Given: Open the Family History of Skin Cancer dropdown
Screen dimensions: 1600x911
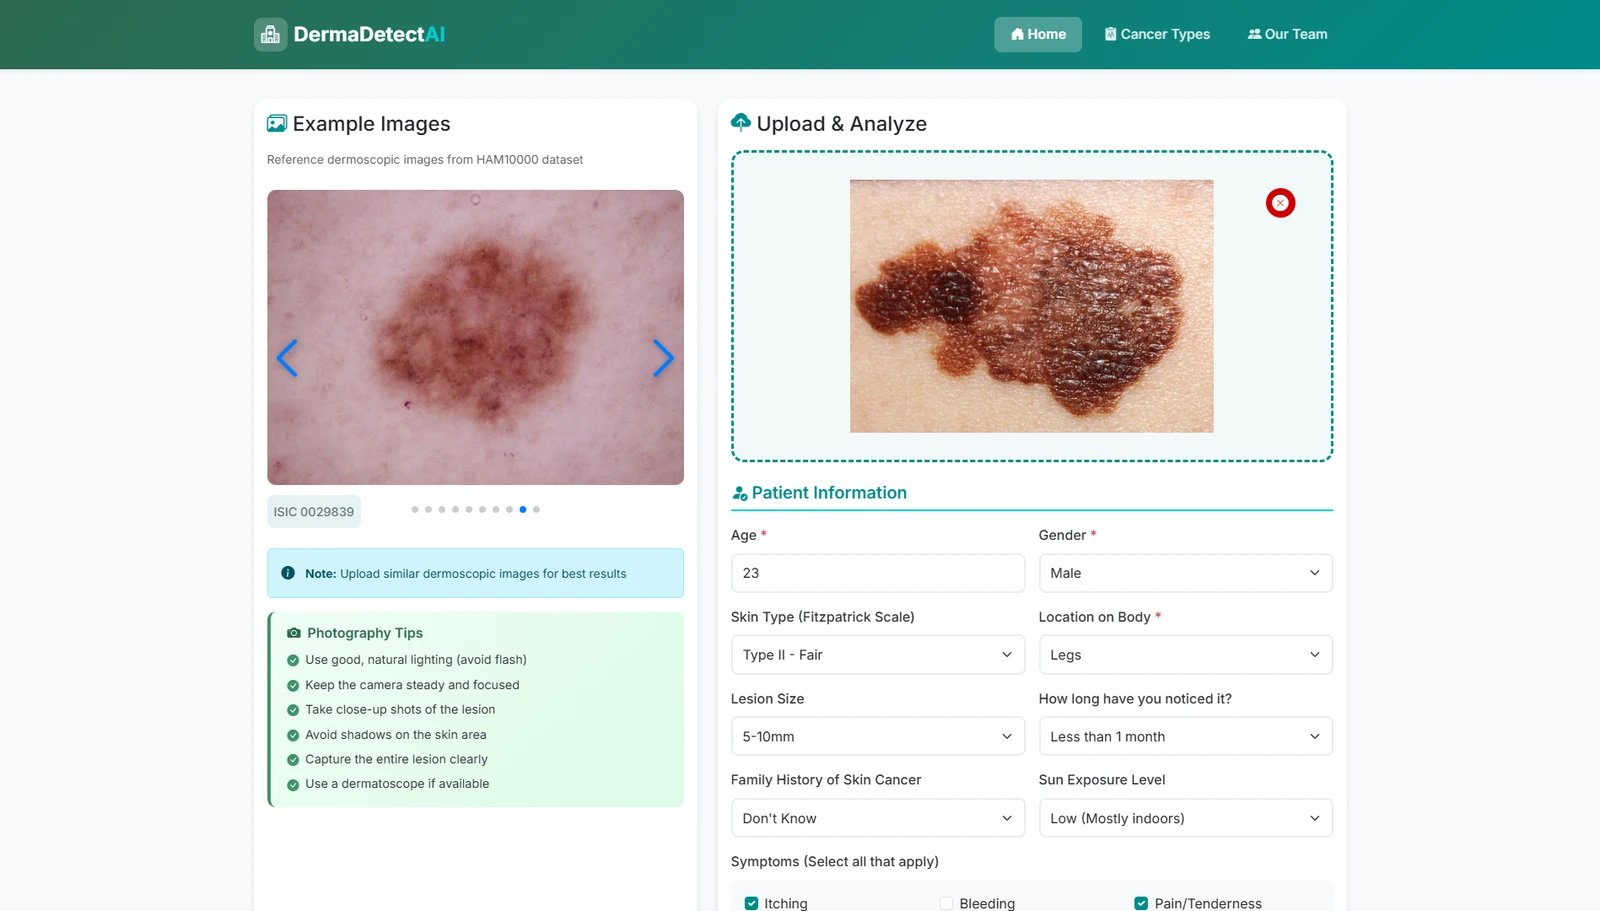Looking at the screenshot, I should coord(877,818).
